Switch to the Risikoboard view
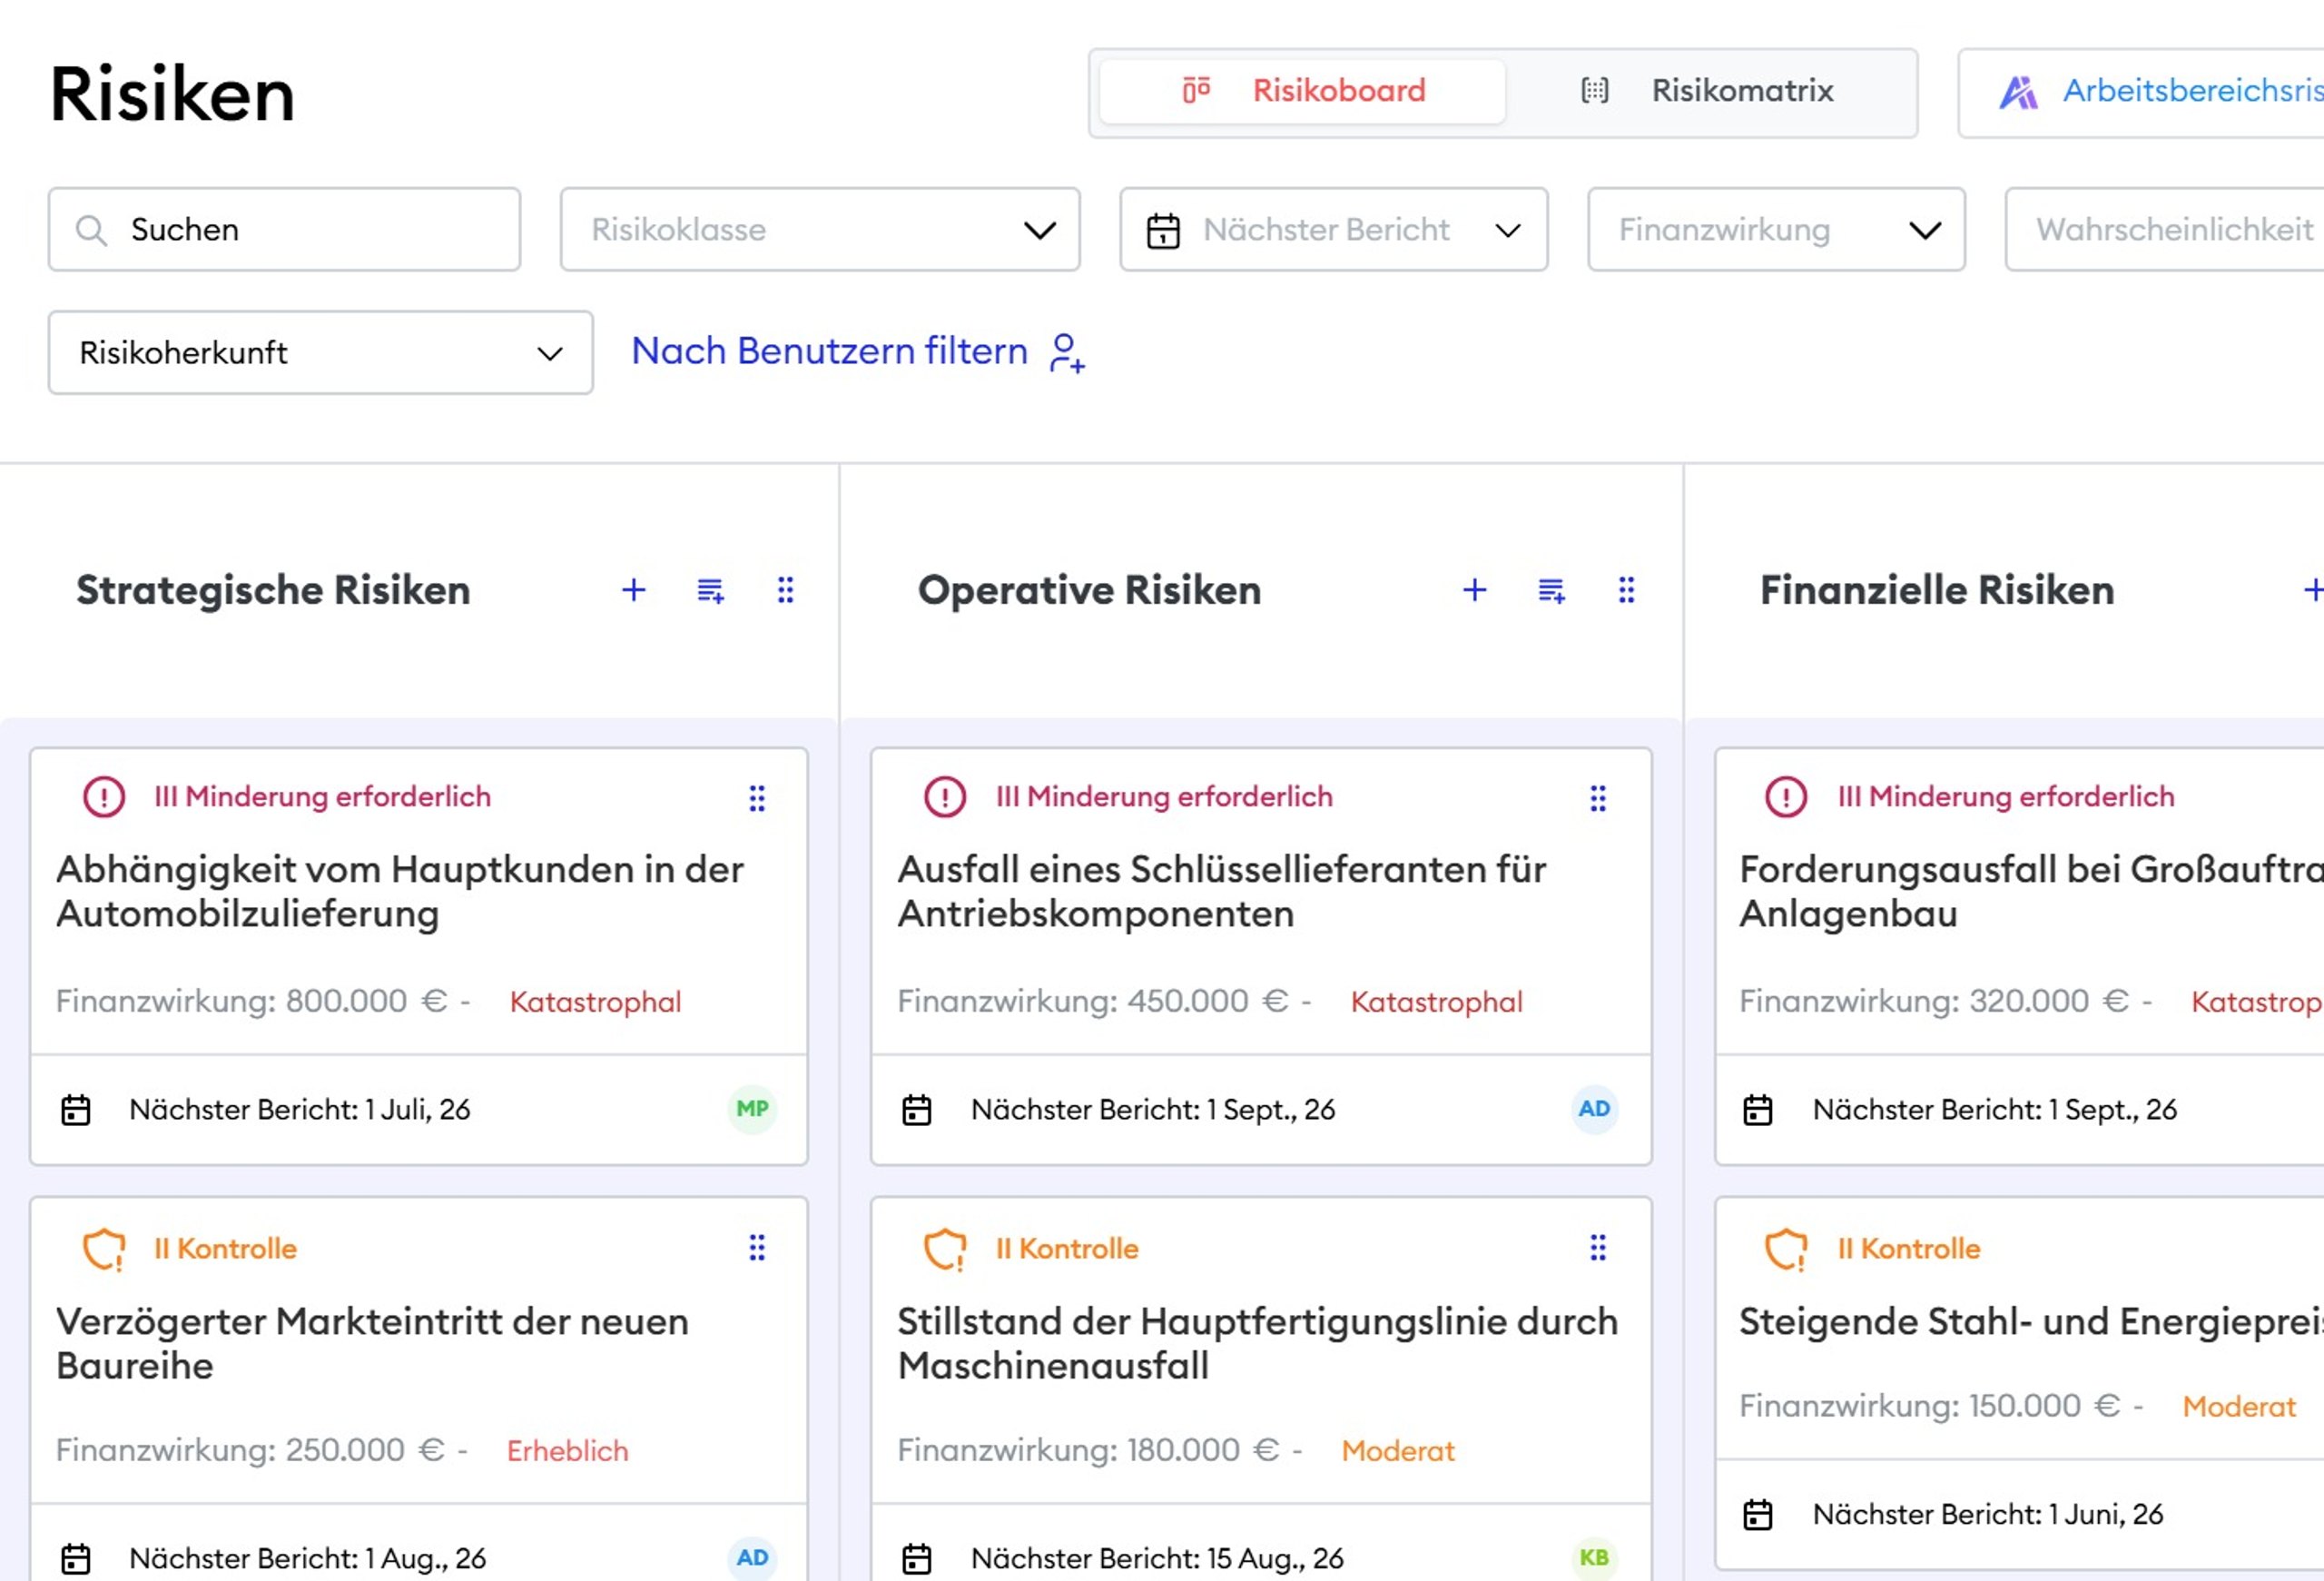Screen dimensions: 2324x1581 tap(1303, 91)
